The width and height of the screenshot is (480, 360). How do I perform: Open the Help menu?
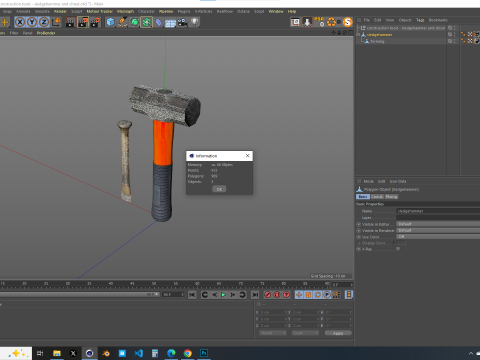292,11
